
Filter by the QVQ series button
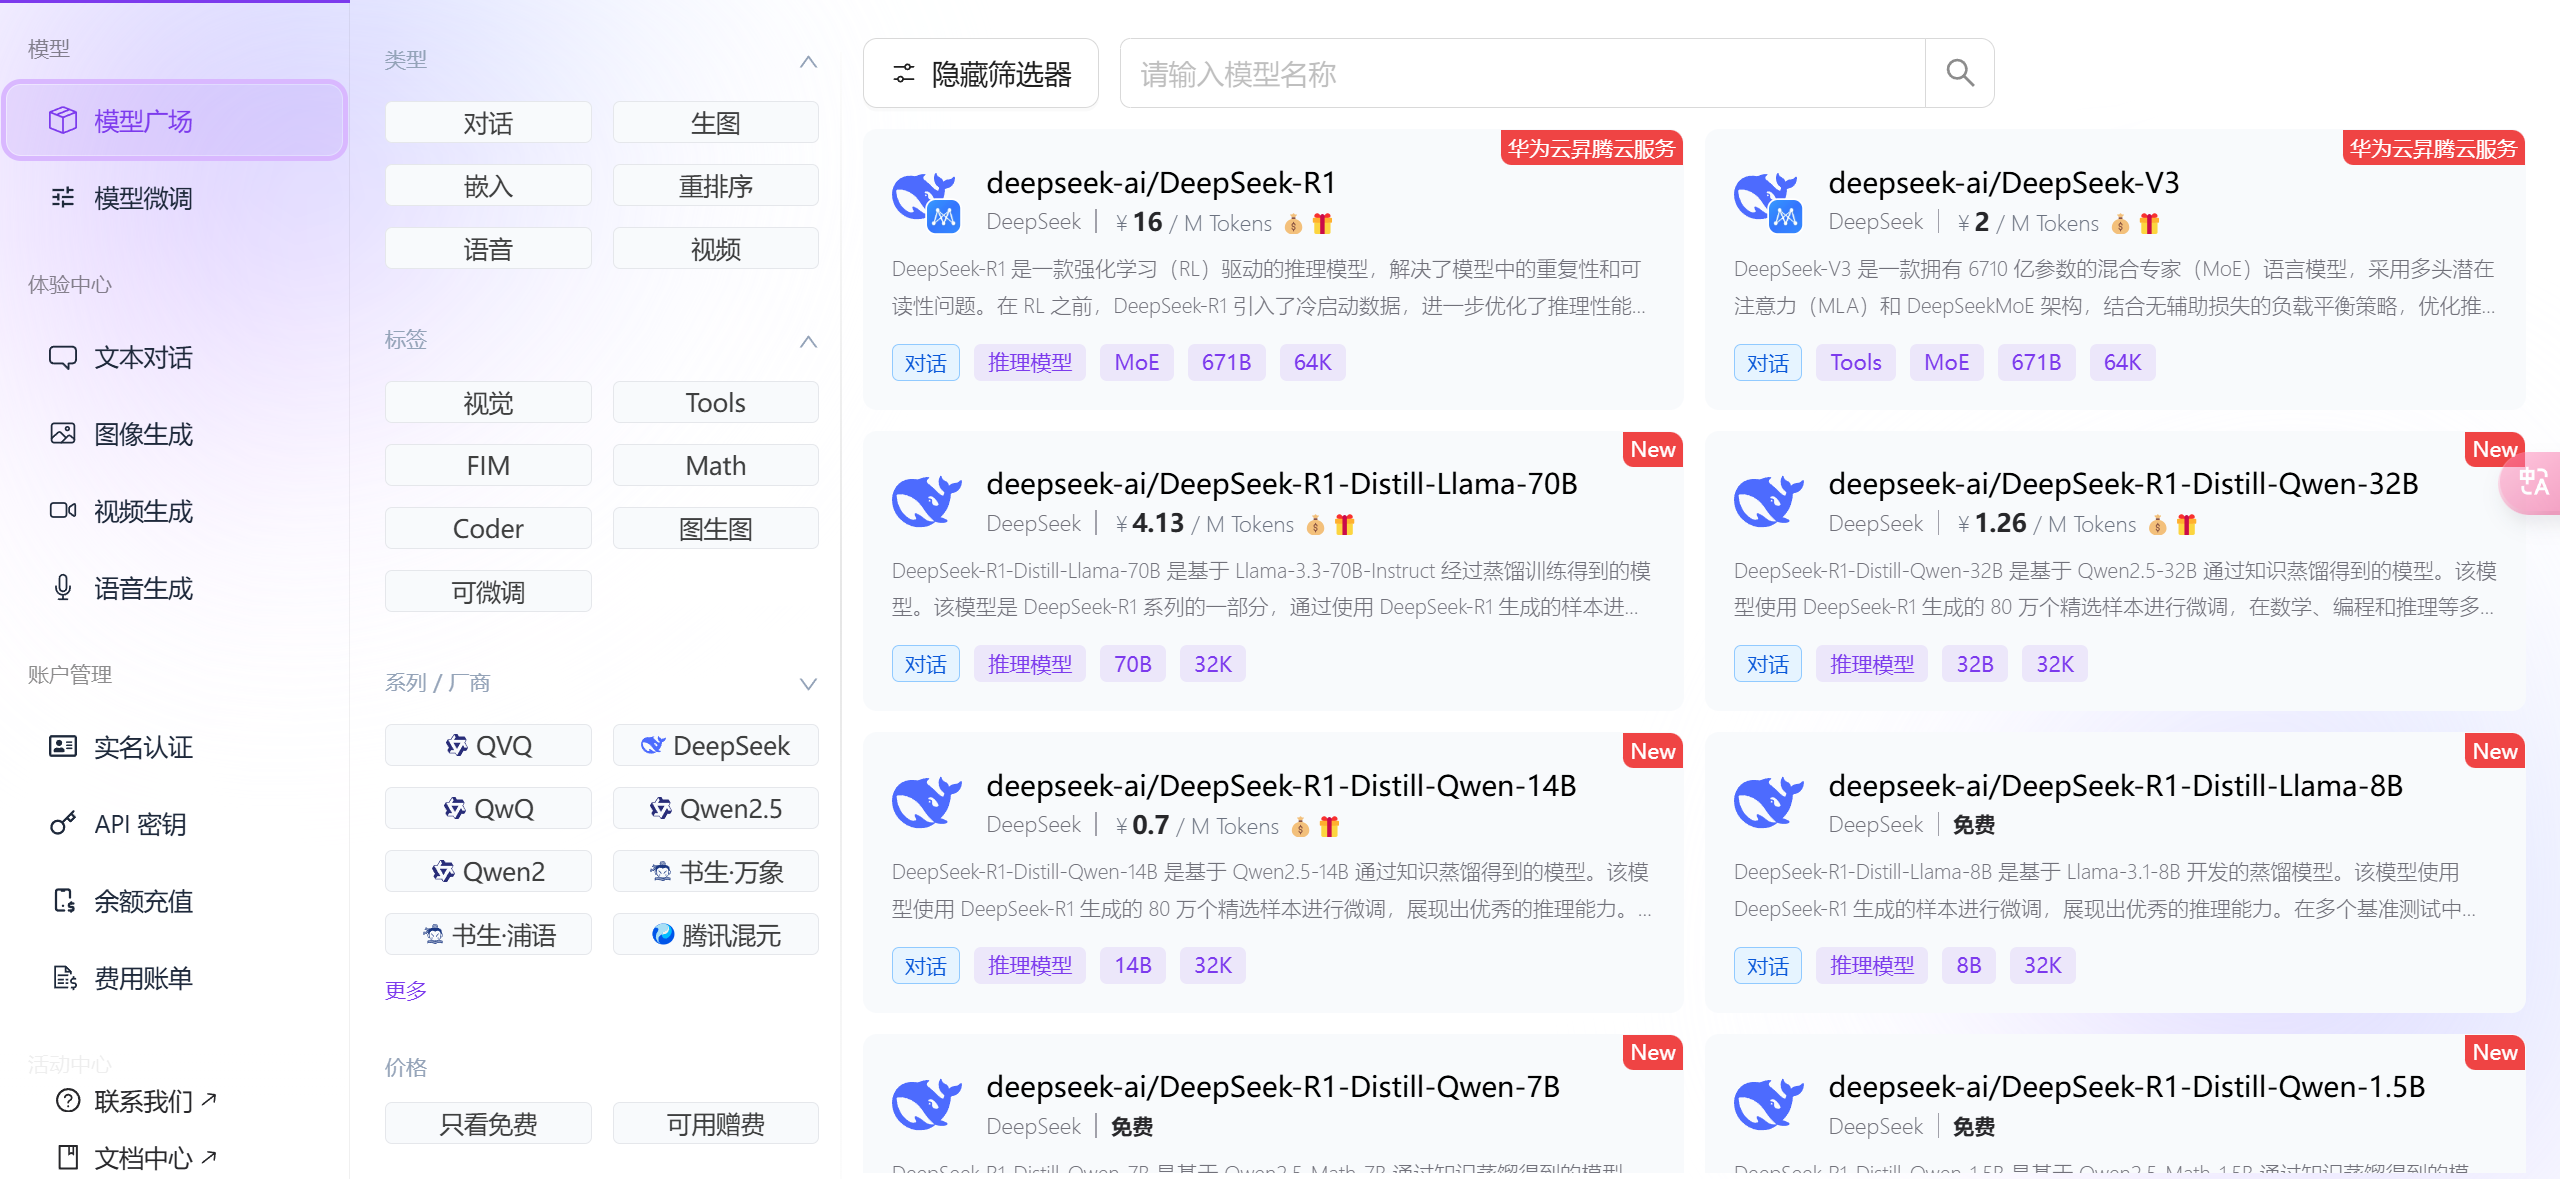[488, 746]
